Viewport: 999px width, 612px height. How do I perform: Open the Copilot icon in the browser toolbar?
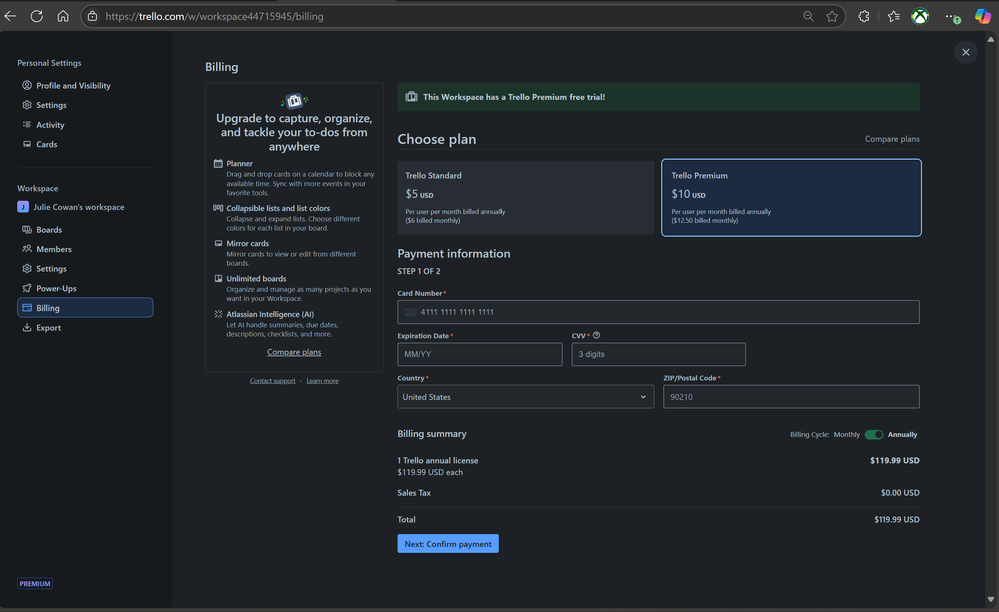(983, 17)
